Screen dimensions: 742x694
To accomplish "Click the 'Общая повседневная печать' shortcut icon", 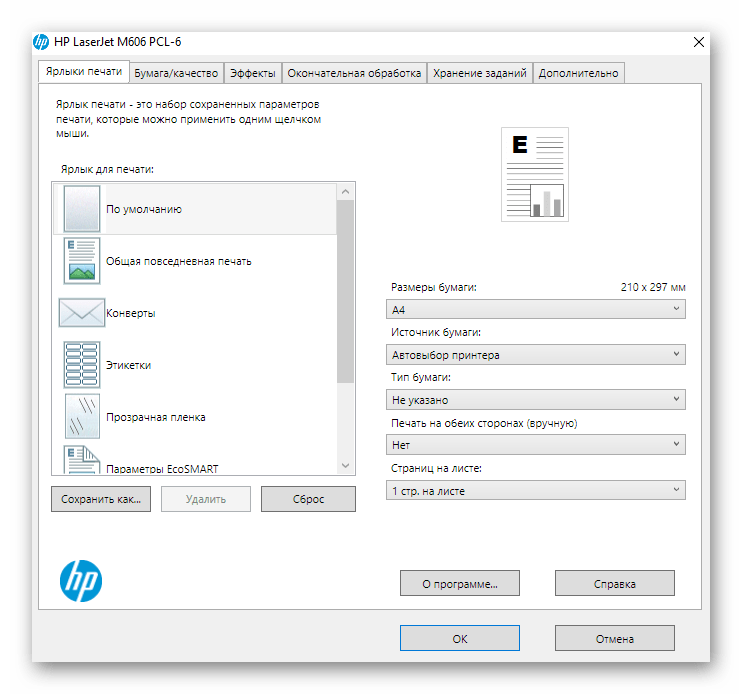I will 82,261.
